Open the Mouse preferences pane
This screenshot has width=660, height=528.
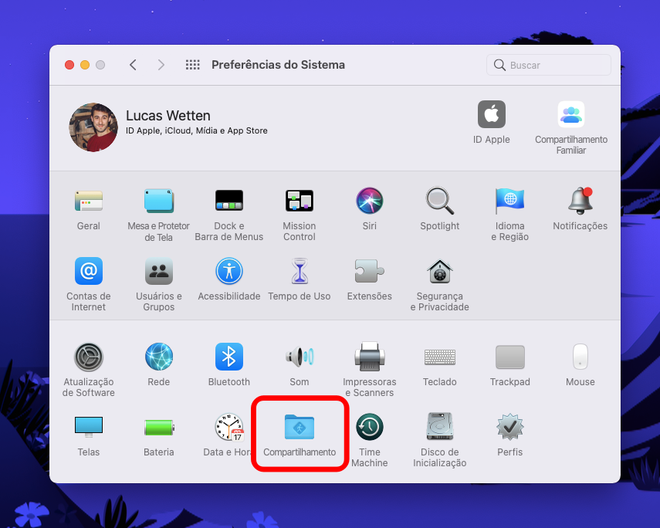580,357
